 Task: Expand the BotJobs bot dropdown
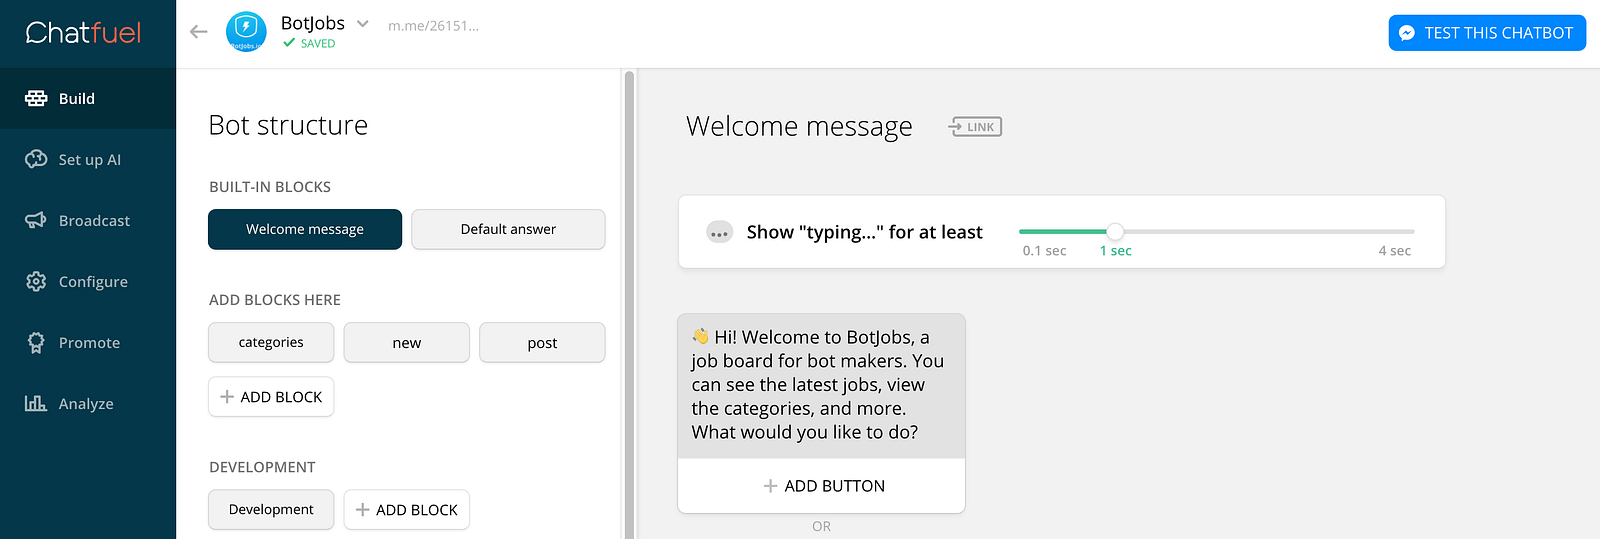pyautogui.click(x=363, y=24)
